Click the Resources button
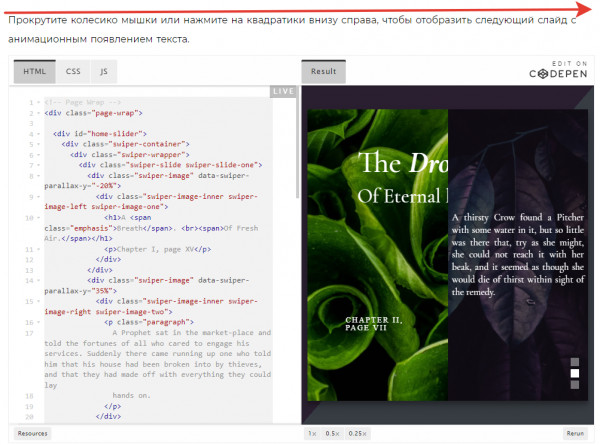Screen dimensions: 600x445 tap(33, 434)
